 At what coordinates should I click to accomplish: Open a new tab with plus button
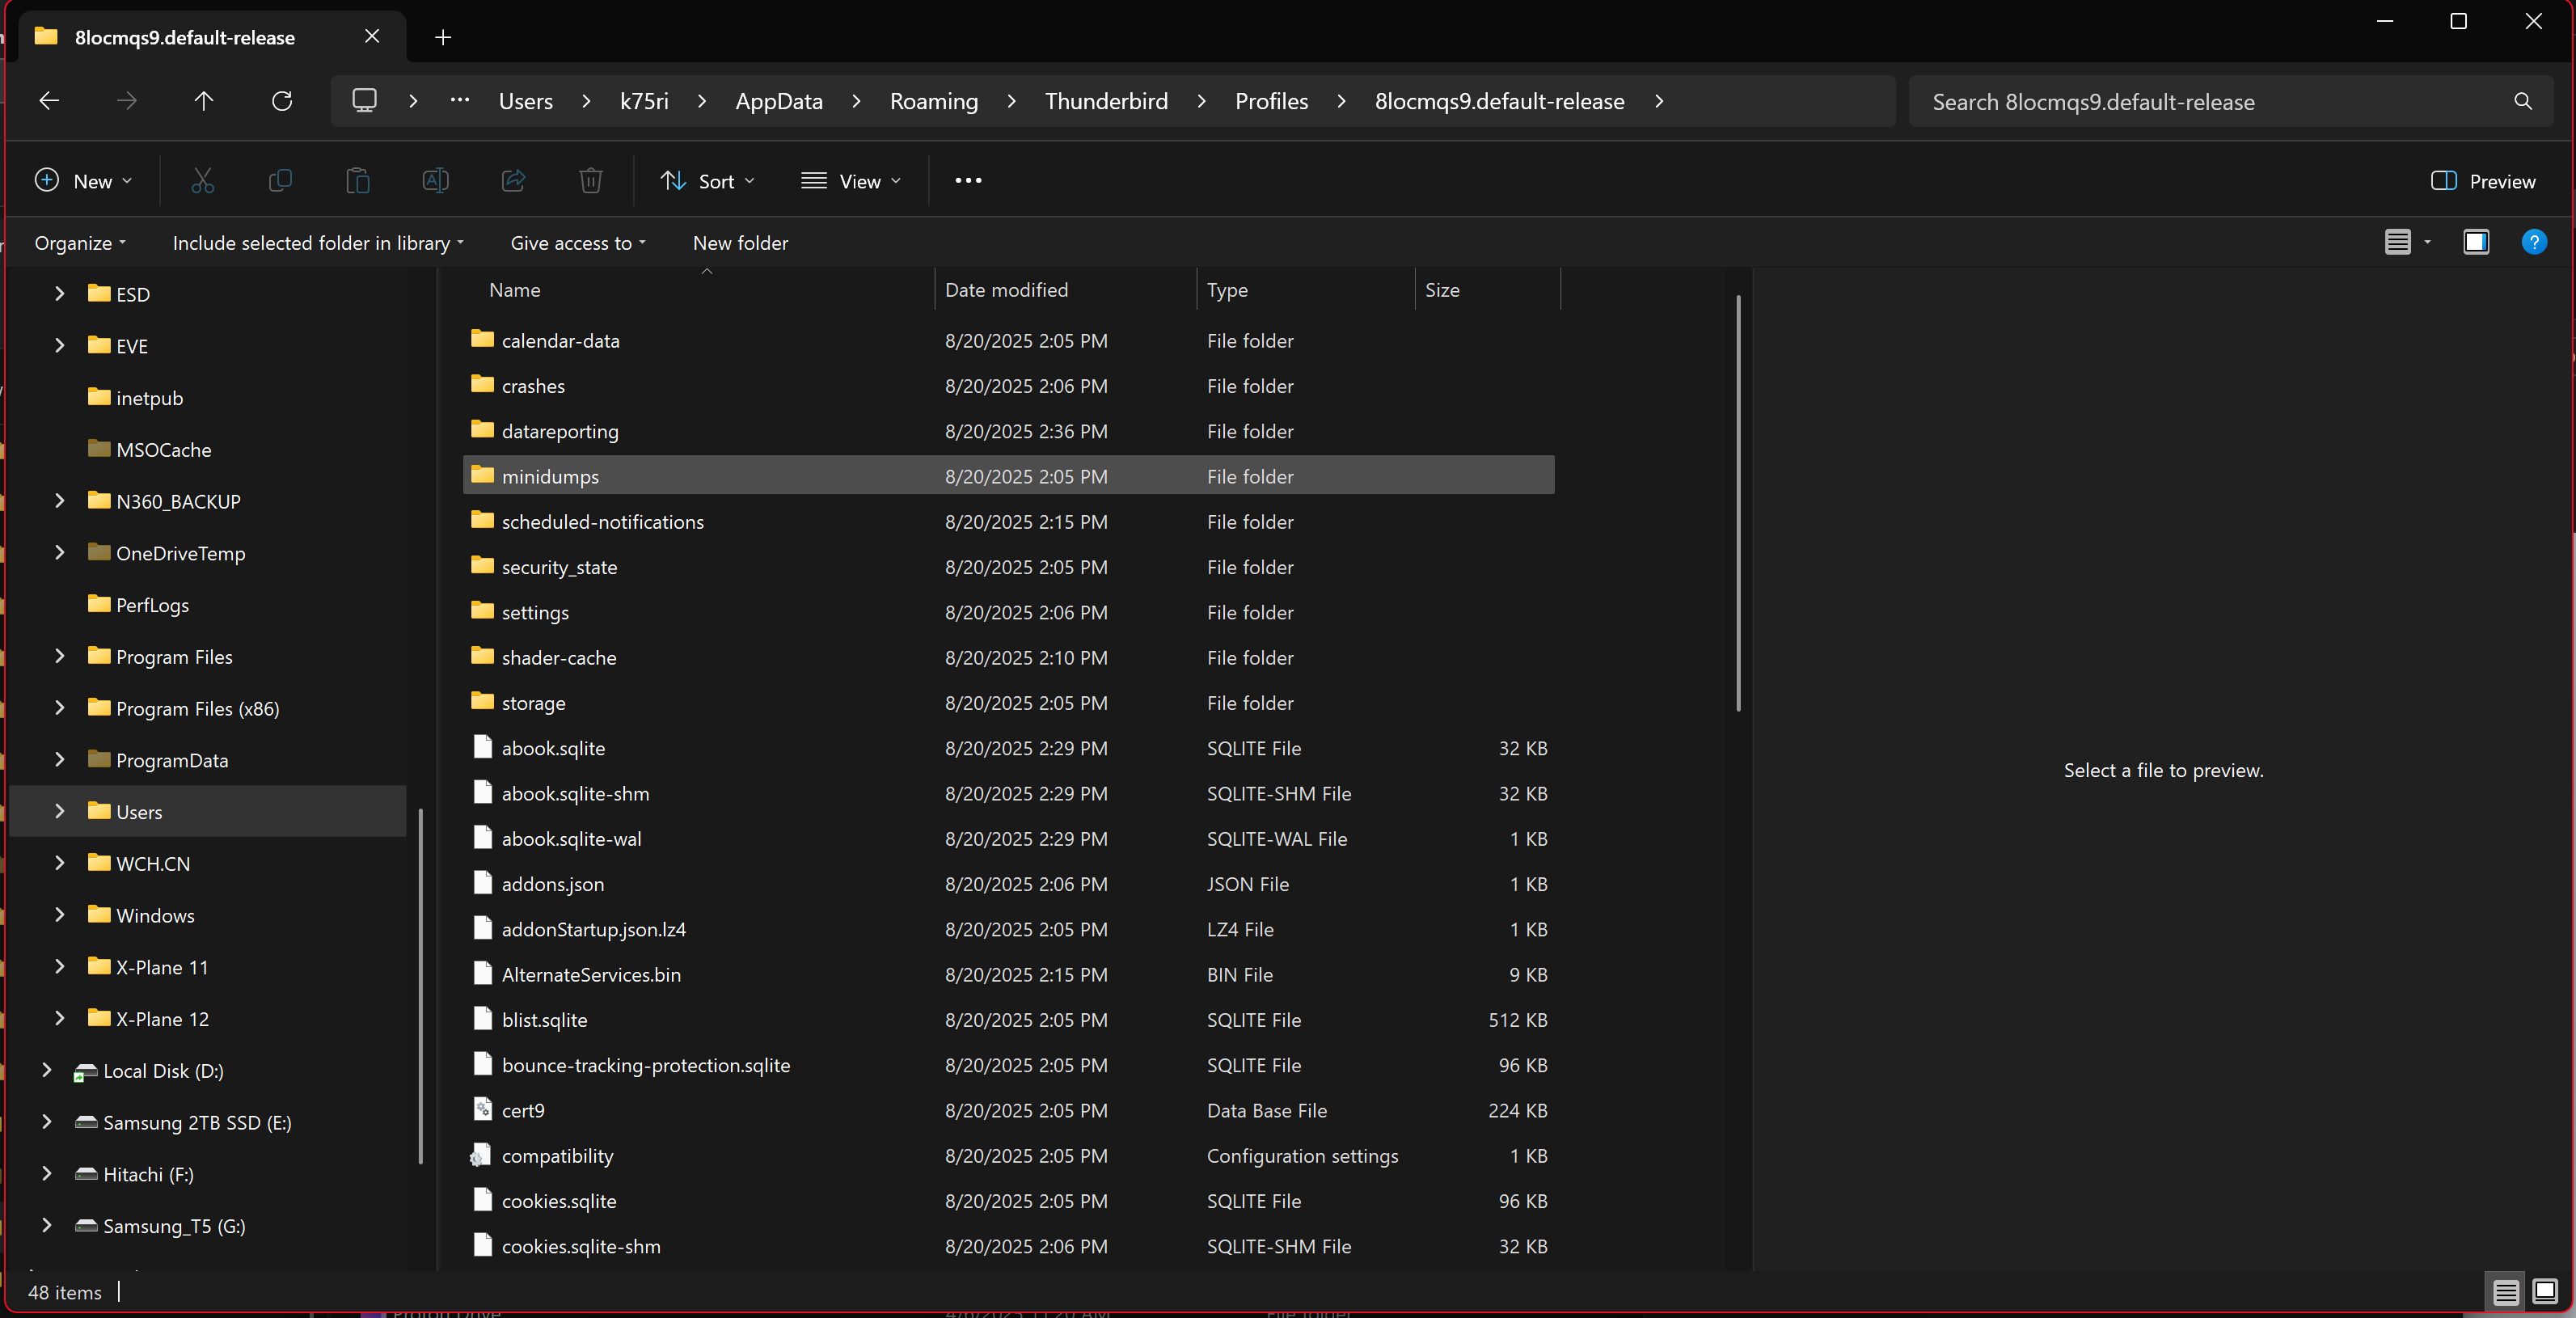point(443,37)
